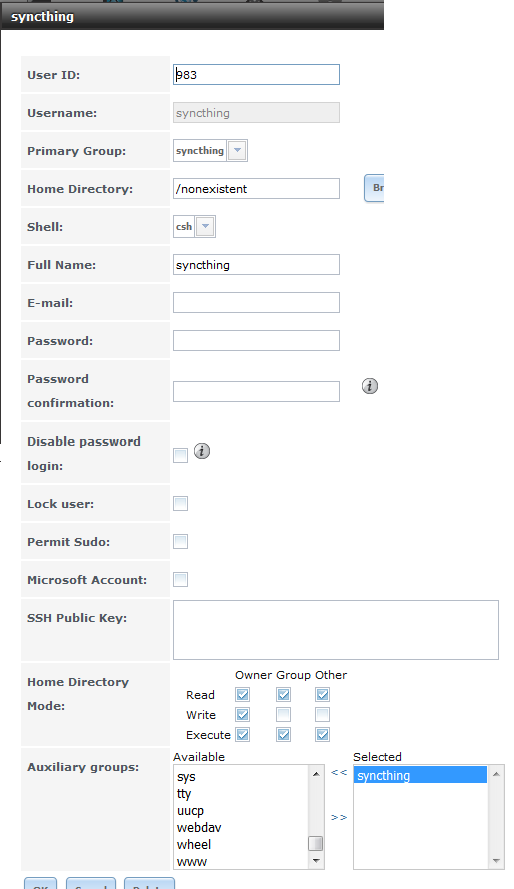Click Selected groups list scroll-down arrow

coord(496,861)
